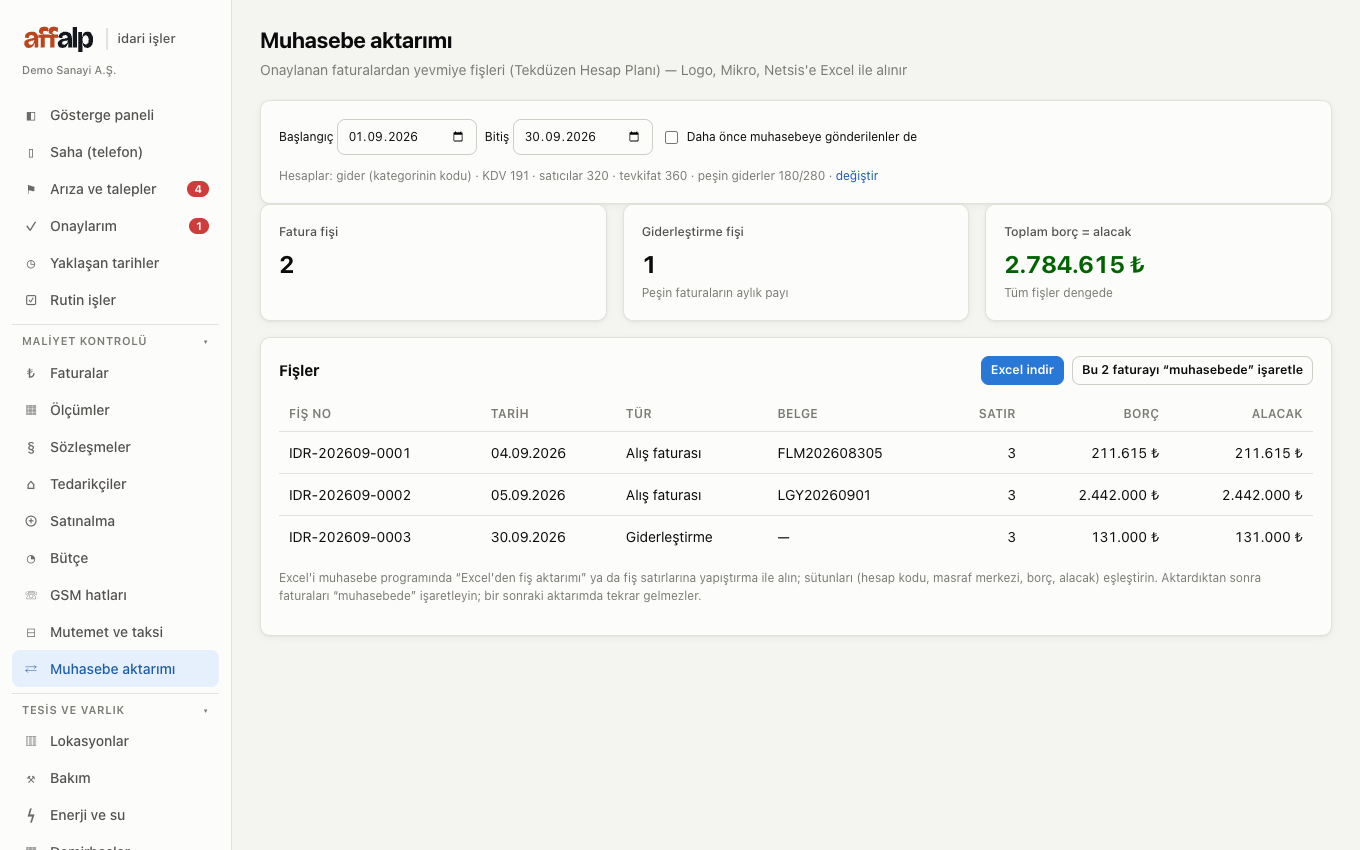Click the red 4 badge on Arıza ve talepler
The image size is (1360, 850).
[198, 189]
